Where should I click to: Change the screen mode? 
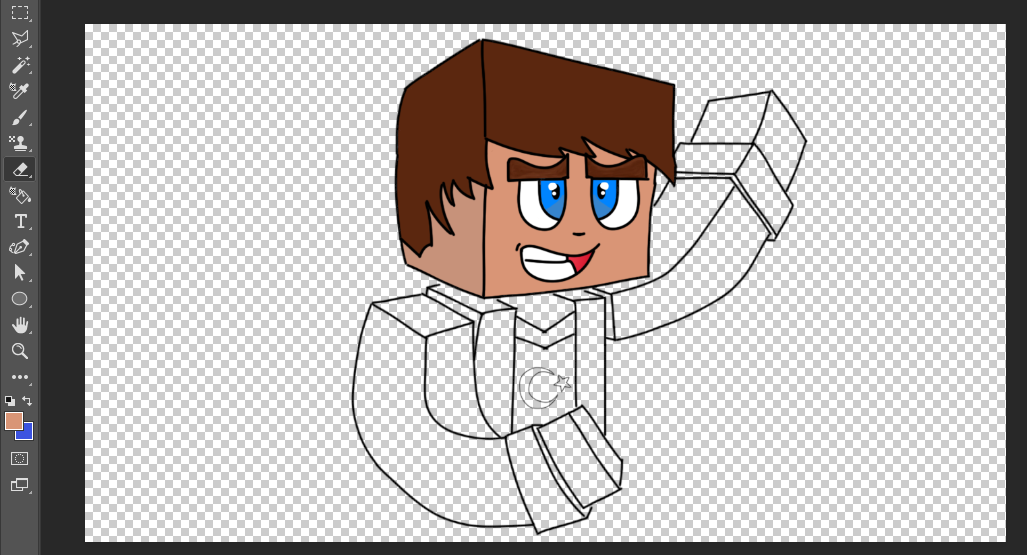coord(20,485)
